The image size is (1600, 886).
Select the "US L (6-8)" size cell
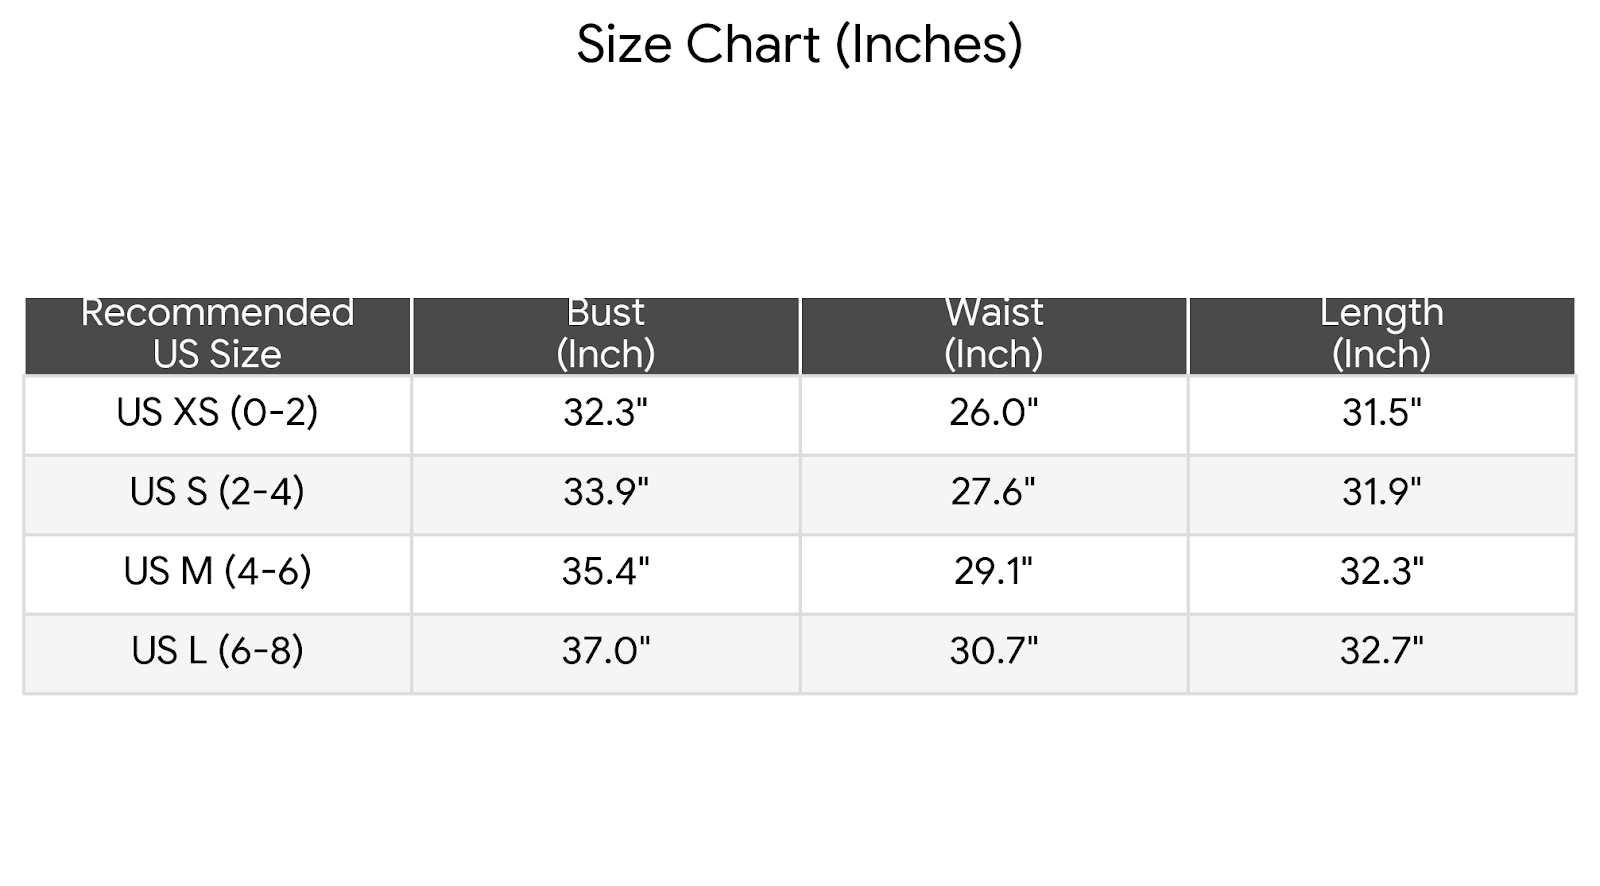click(217, 651)
